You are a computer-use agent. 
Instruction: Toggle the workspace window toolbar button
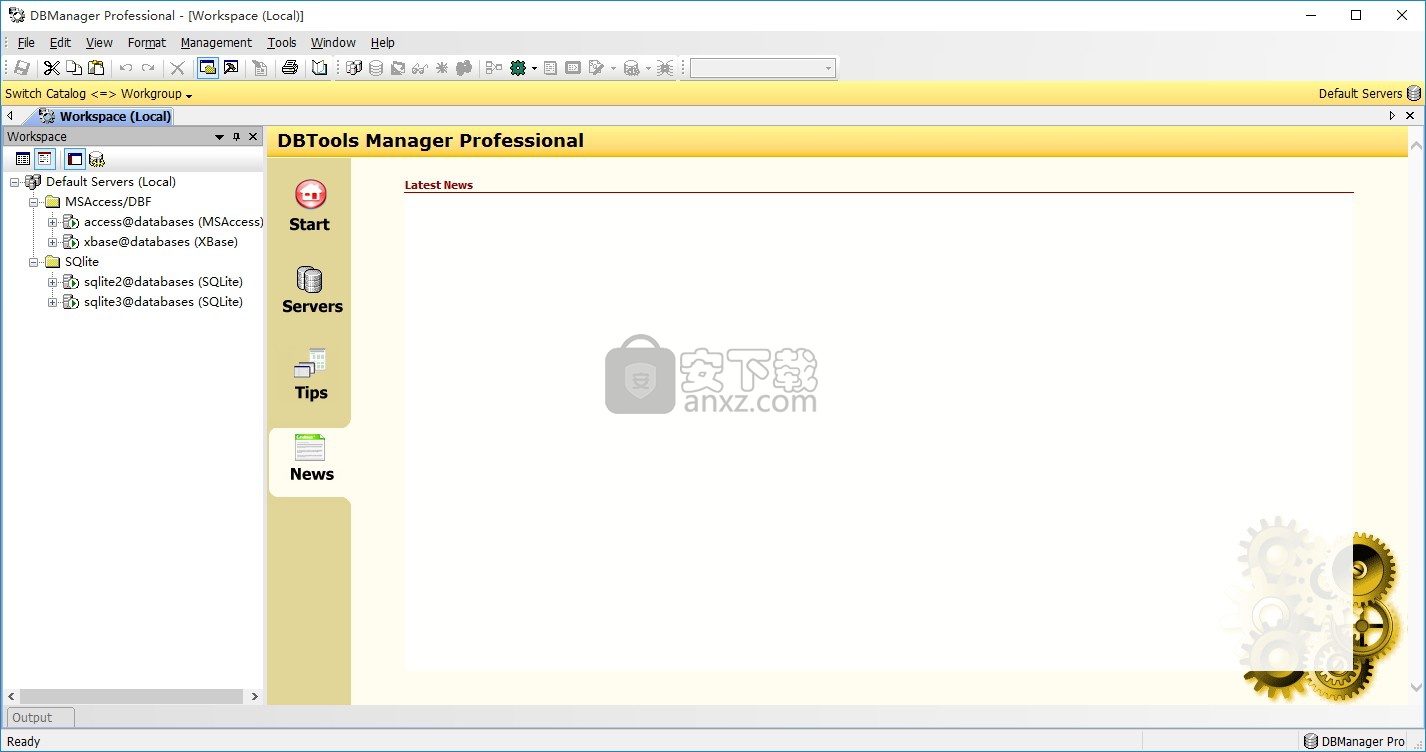[208, 68]
